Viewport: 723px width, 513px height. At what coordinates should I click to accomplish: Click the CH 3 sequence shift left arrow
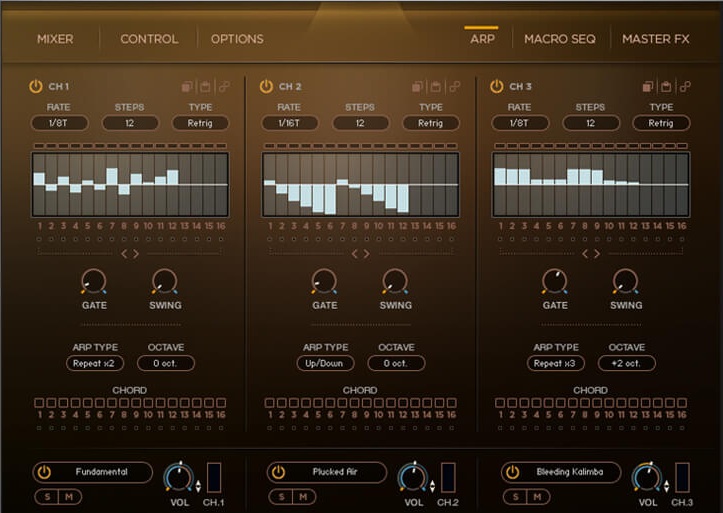[585, 254]
